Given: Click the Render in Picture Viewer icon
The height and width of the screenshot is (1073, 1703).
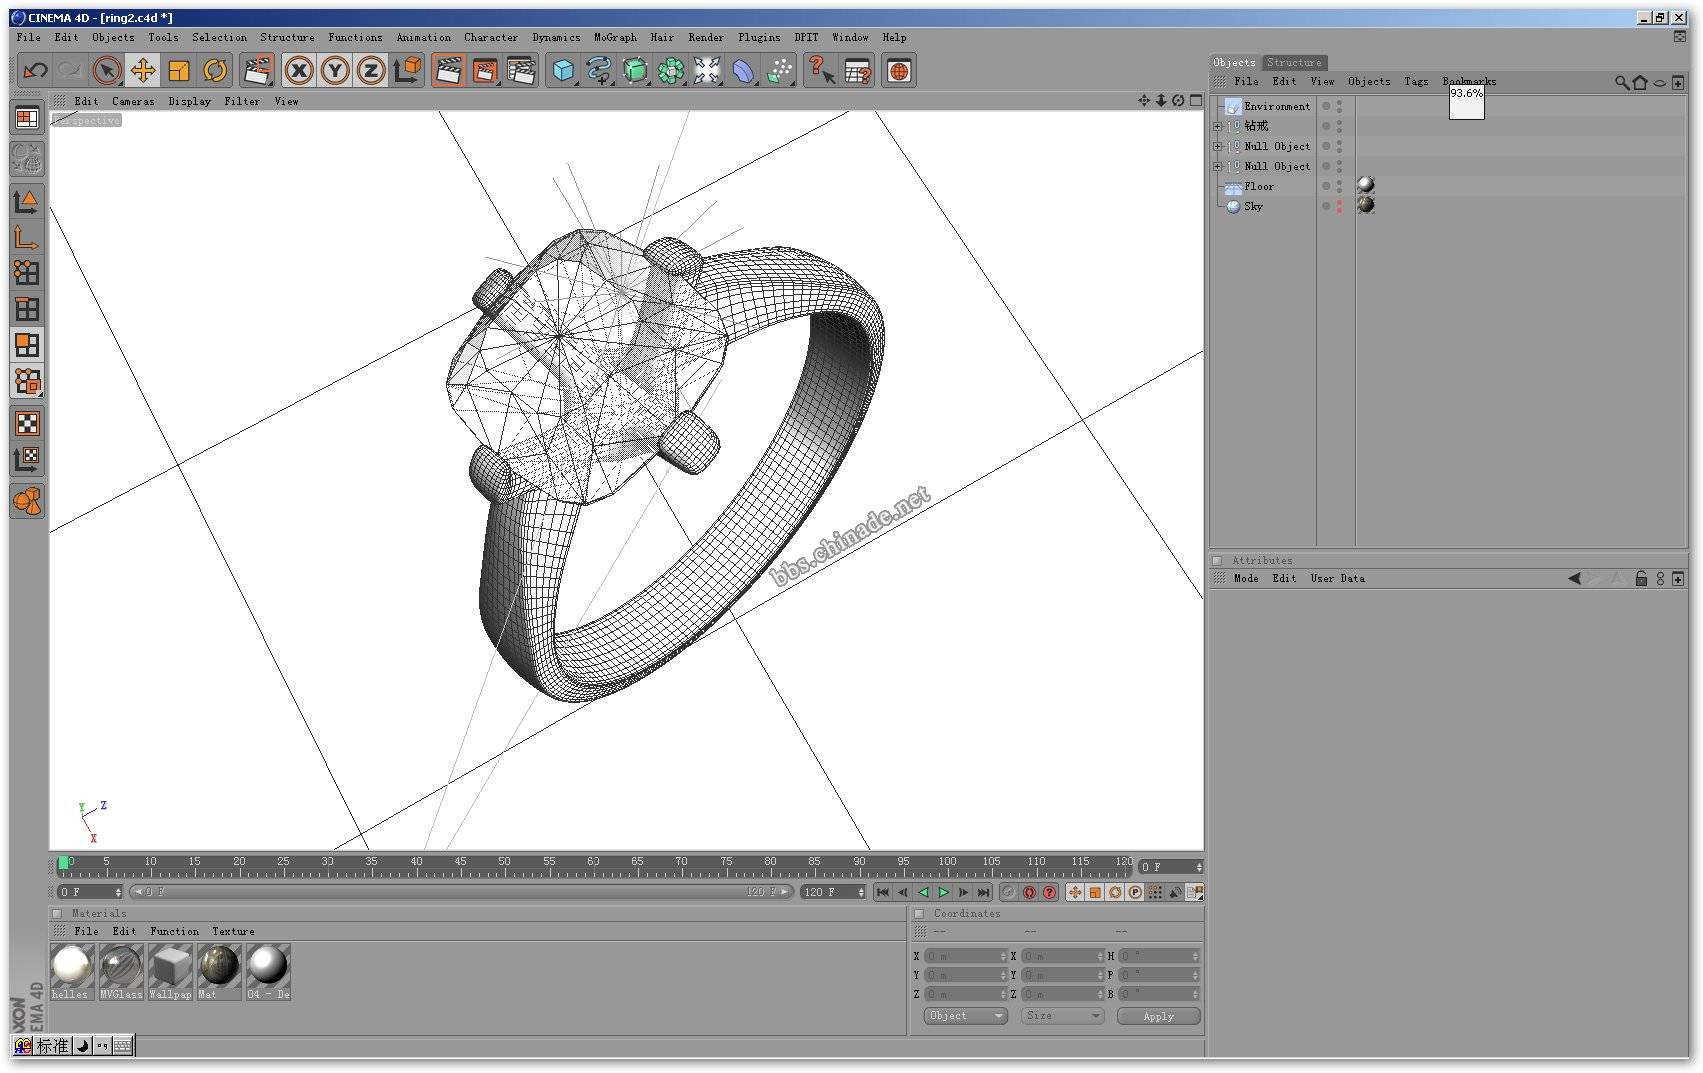Looking at the screenshot, I should [x=485, y=70].
